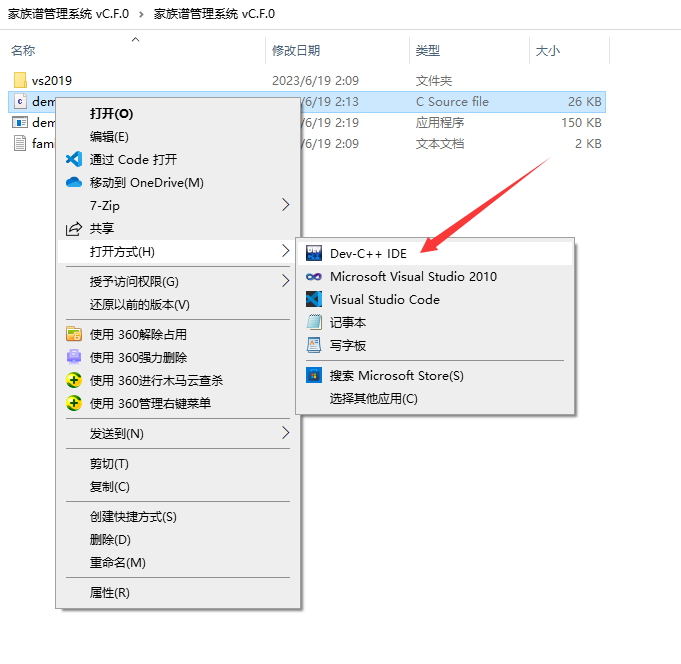Click the 360管理右键菜单 green plus icon

(x=74, y=403)
